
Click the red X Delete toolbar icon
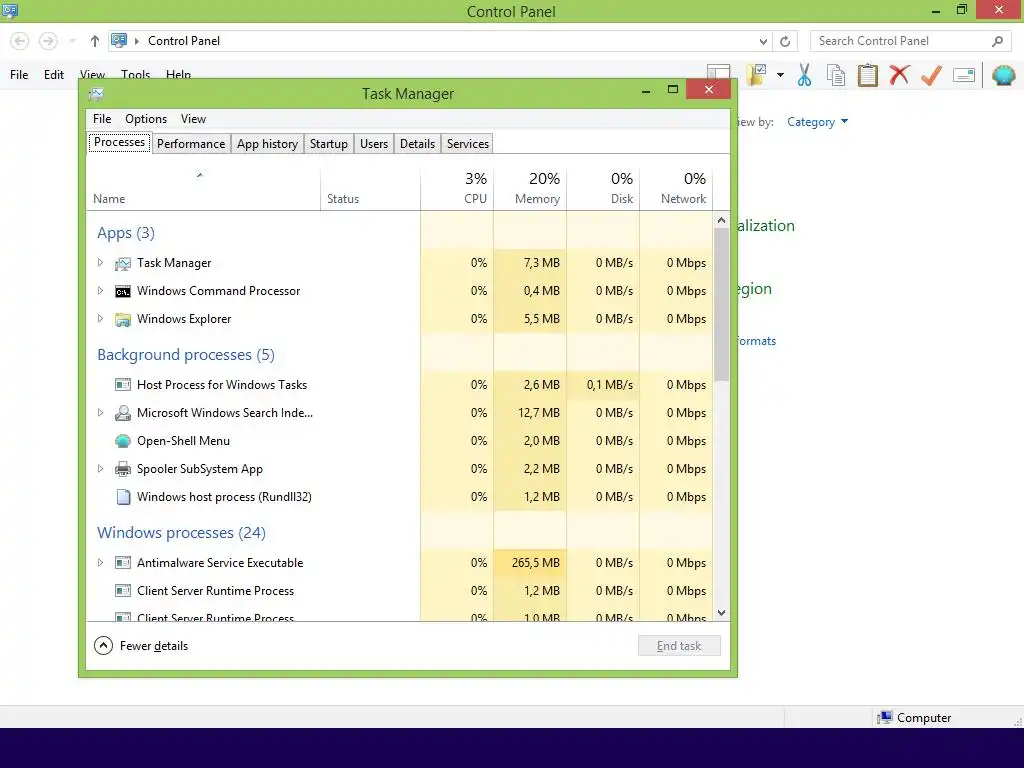(x=899, y=75)
